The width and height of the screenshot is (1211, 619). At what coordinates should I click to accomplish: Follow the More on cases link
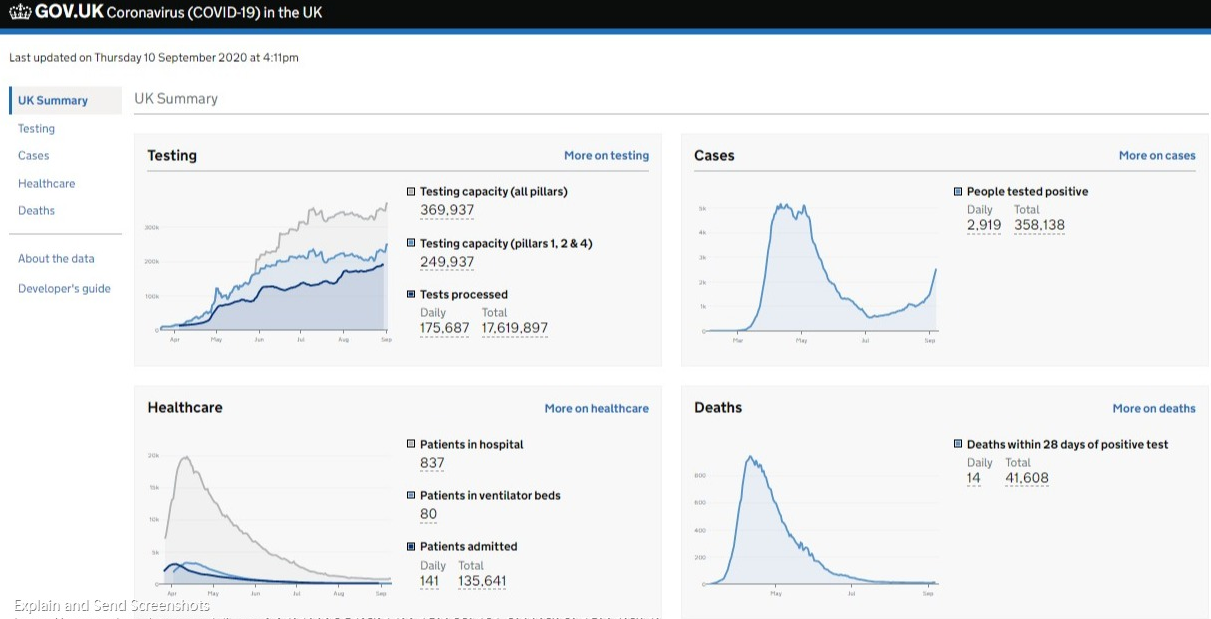[1157, 155]
